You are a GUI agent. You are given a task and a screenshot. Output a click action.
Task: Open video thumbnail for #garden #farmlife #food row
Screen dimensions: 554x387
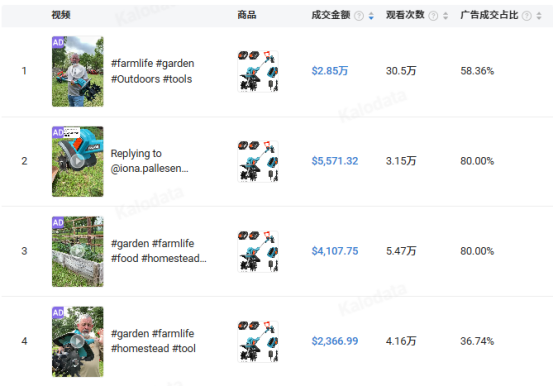78,252
